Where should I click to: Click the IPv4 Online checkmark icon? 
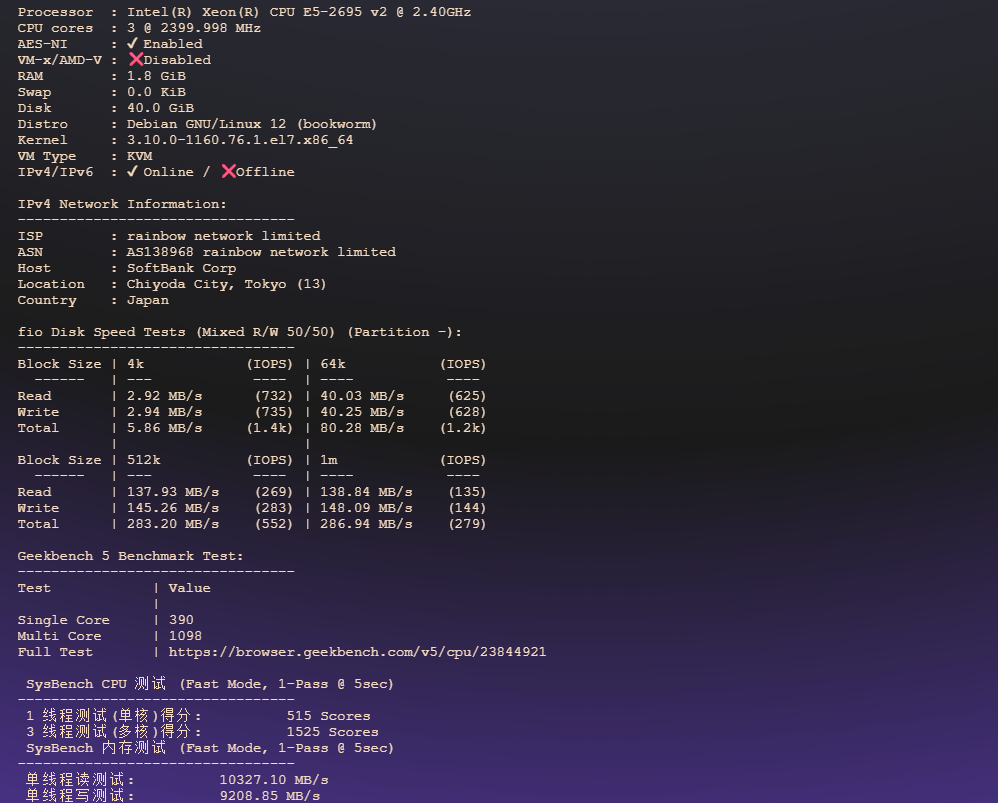[x=133, y=171]
